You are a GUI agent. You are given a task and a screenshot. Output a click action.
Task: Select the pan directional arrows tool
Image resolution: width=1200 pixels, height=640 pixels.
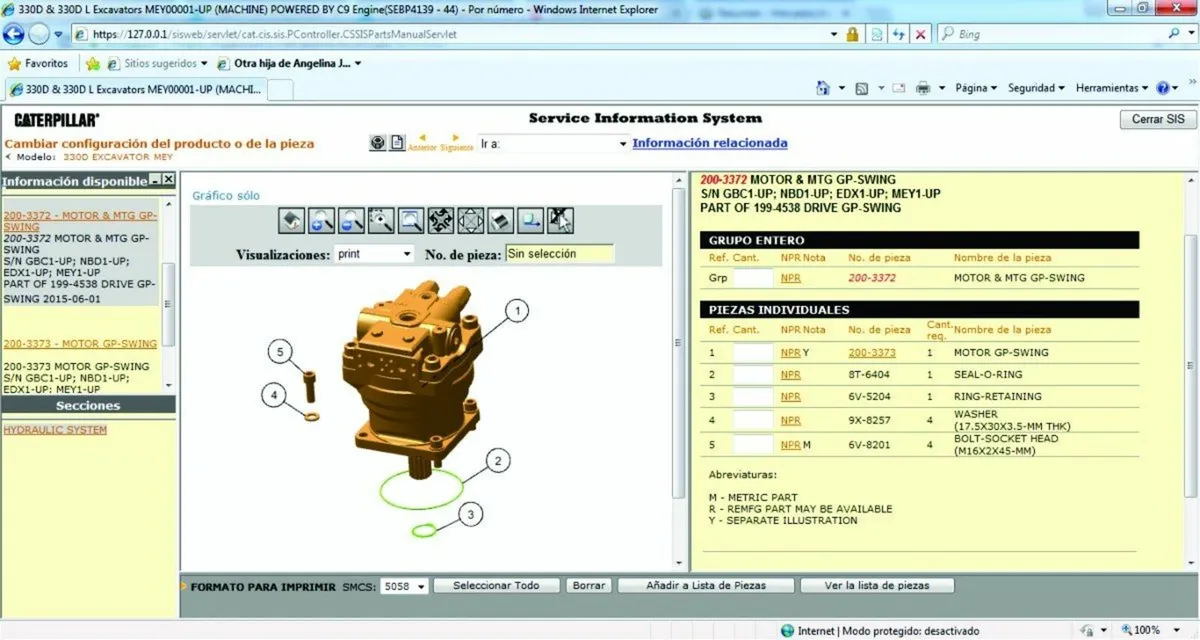[x=471, y=220]
